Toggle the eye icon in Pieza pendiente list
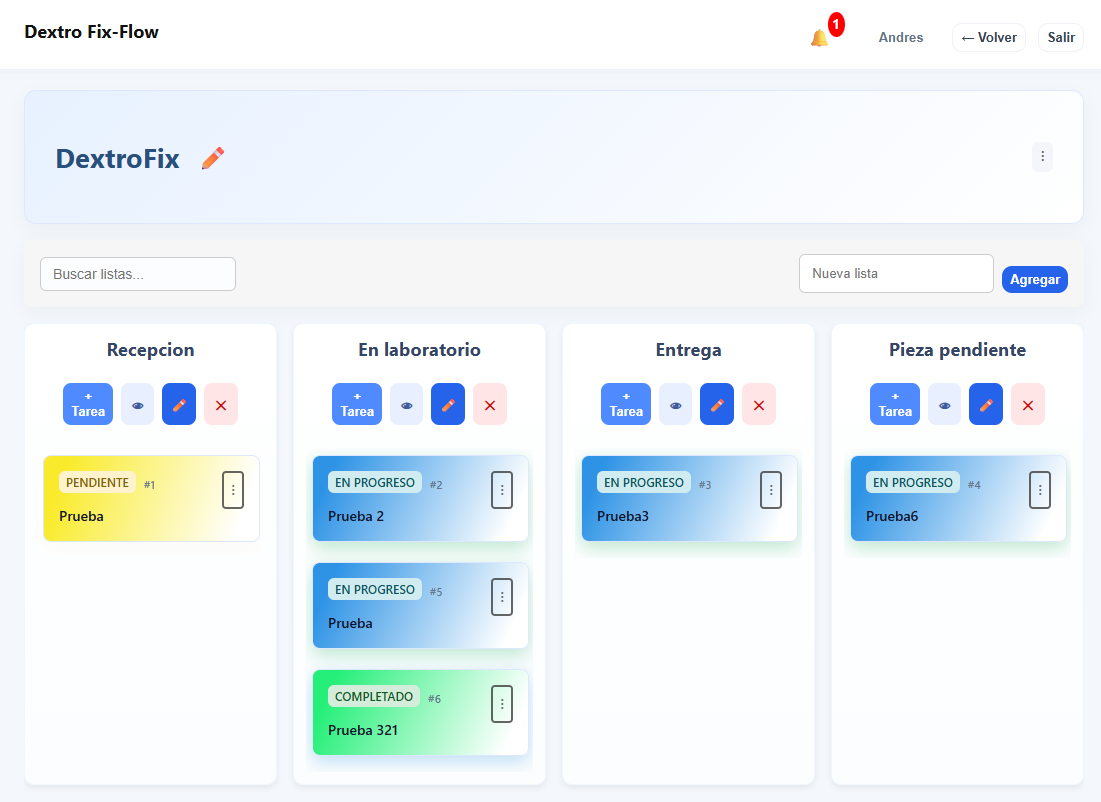The width and height of the screenshot is (1101, 802). 944,405
